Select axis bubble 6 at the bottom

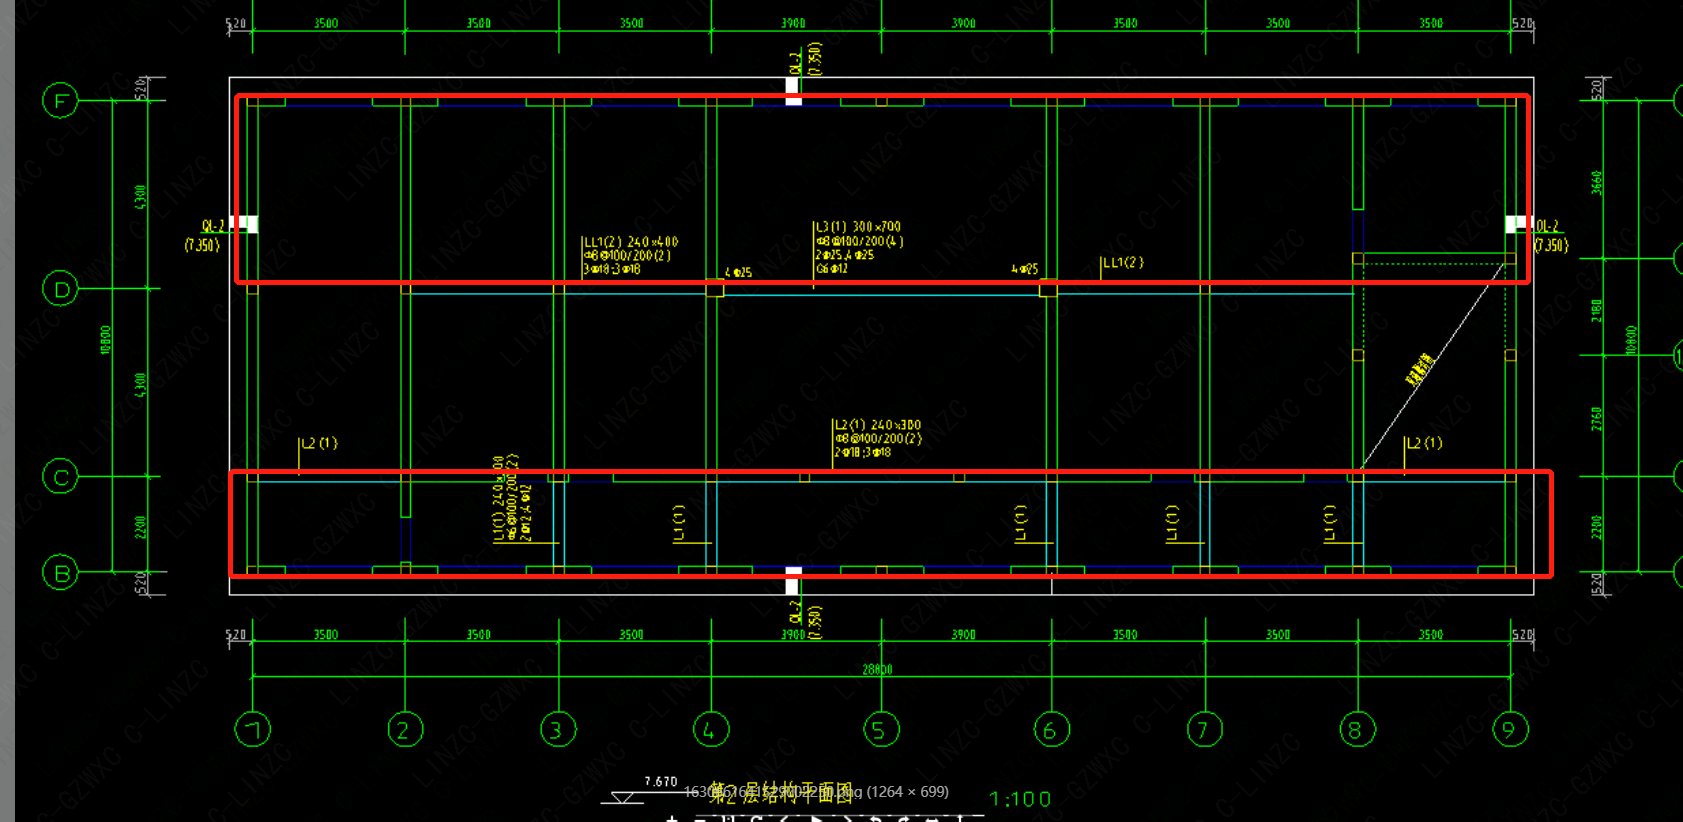click(1052, 729)
